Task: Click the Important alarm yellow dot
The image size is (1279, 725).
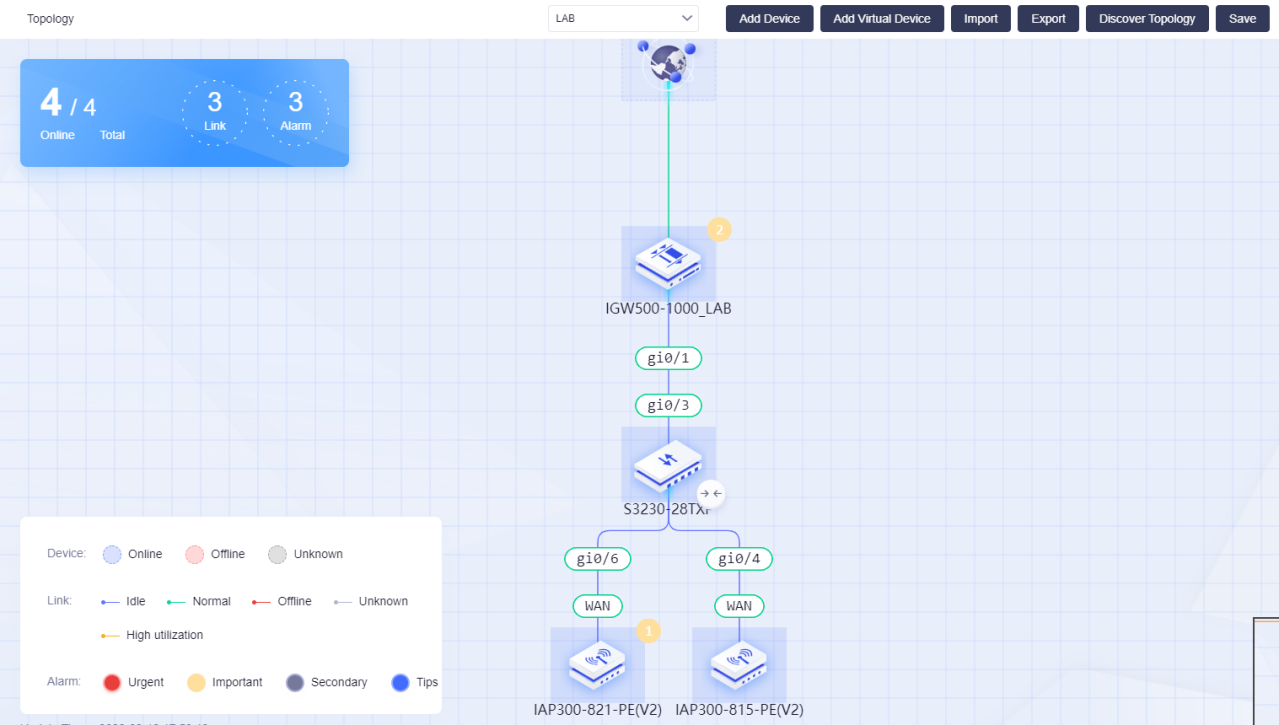Action: coord(196,682)
